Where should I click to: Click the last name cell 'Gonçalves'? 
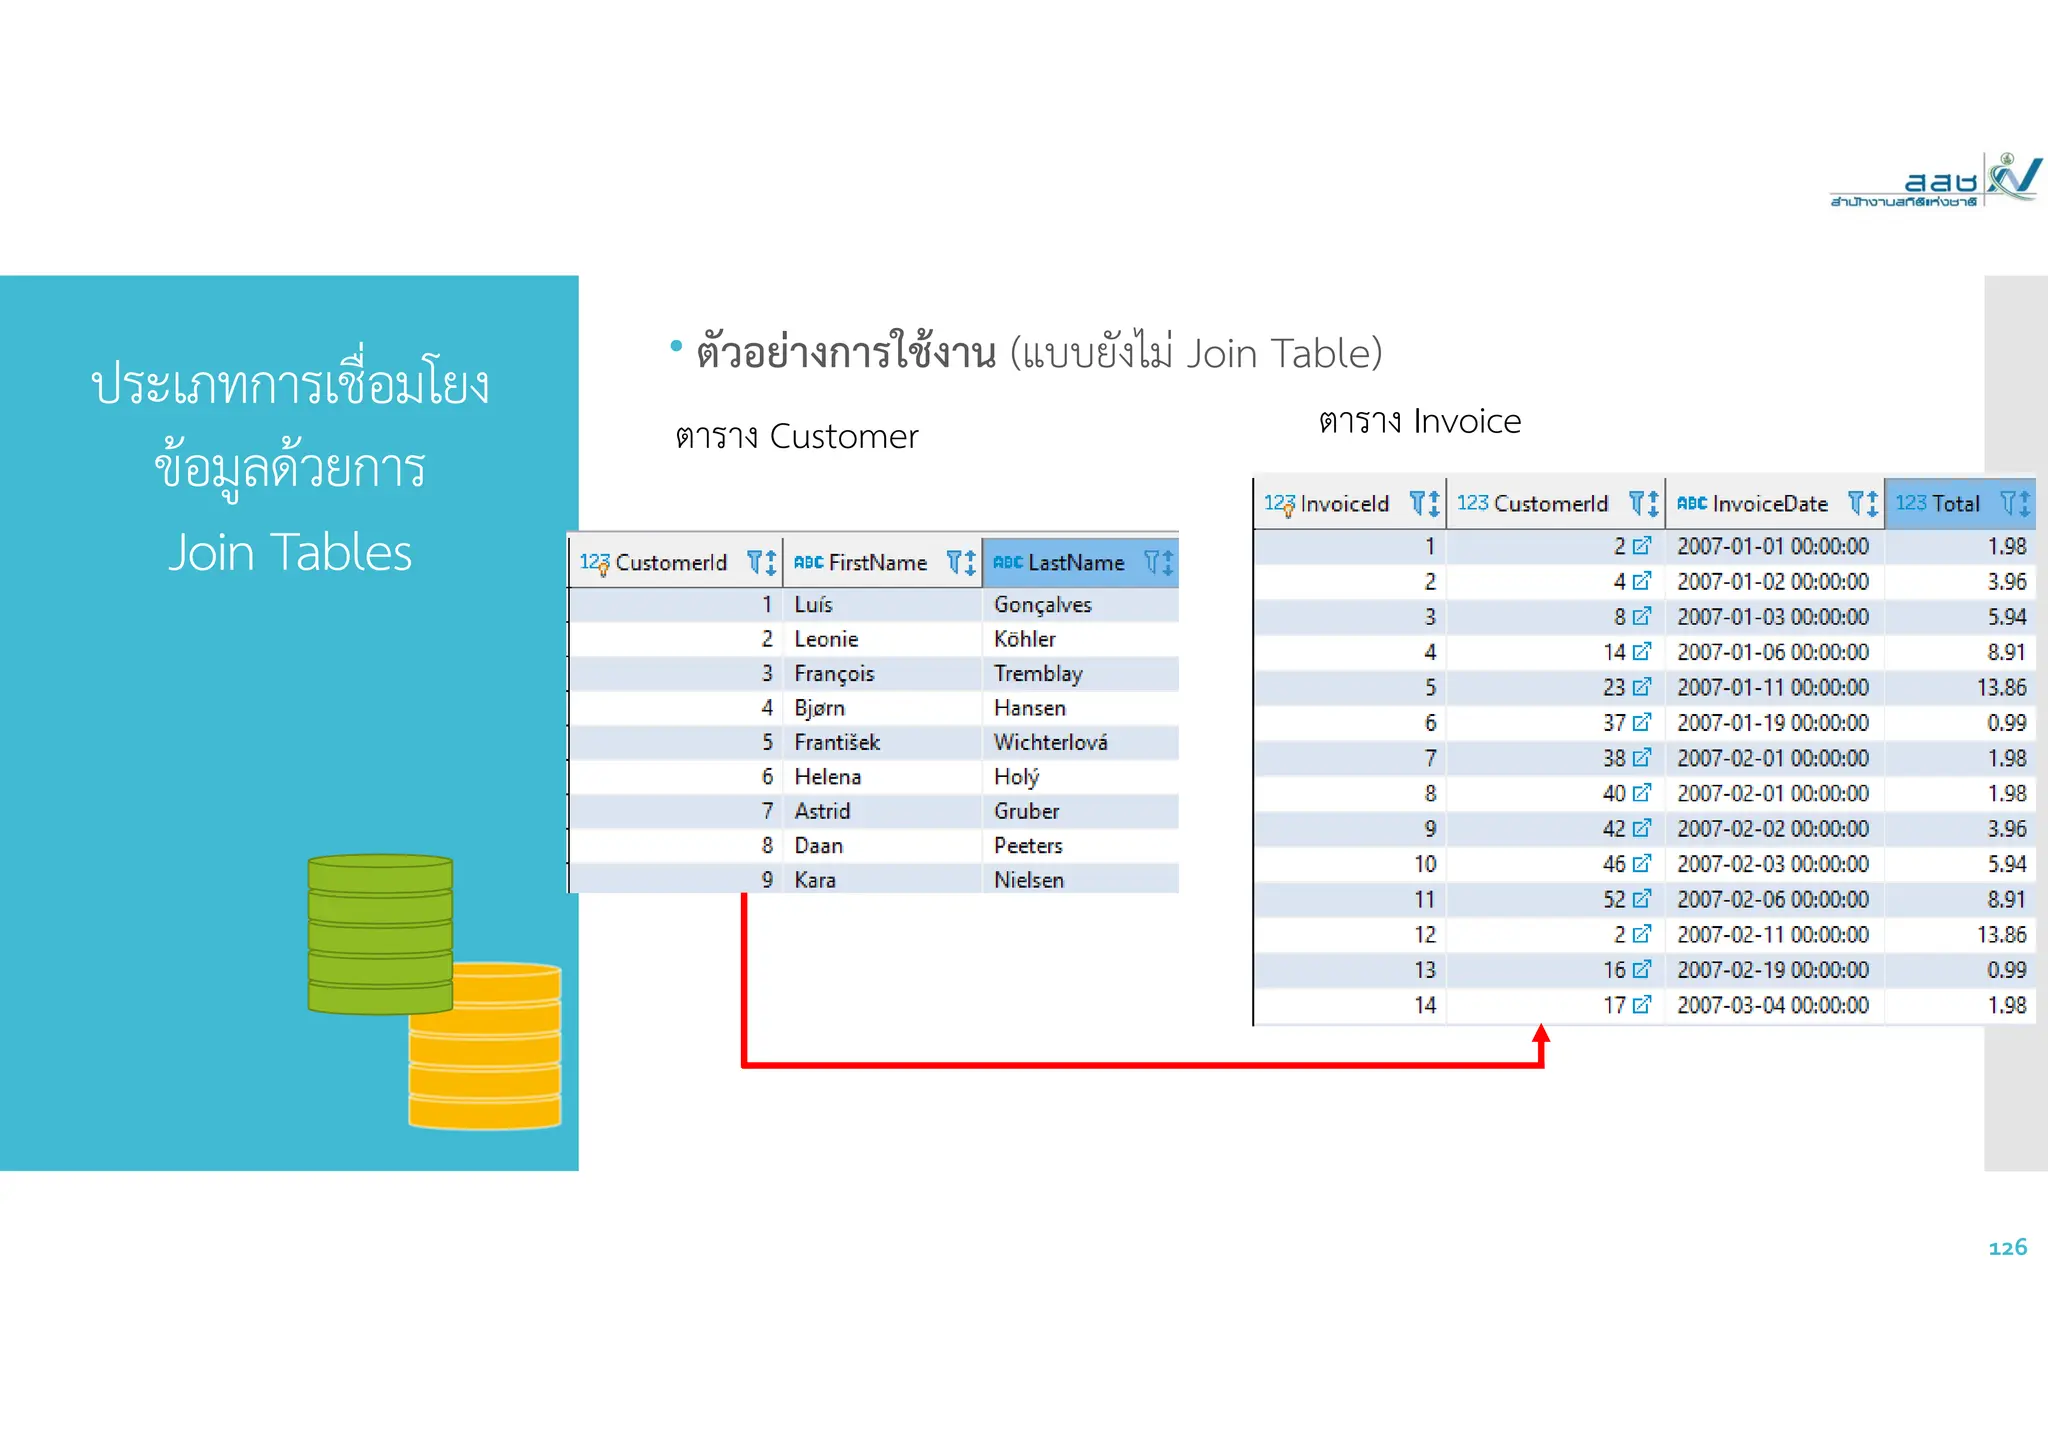(1081, 604)
